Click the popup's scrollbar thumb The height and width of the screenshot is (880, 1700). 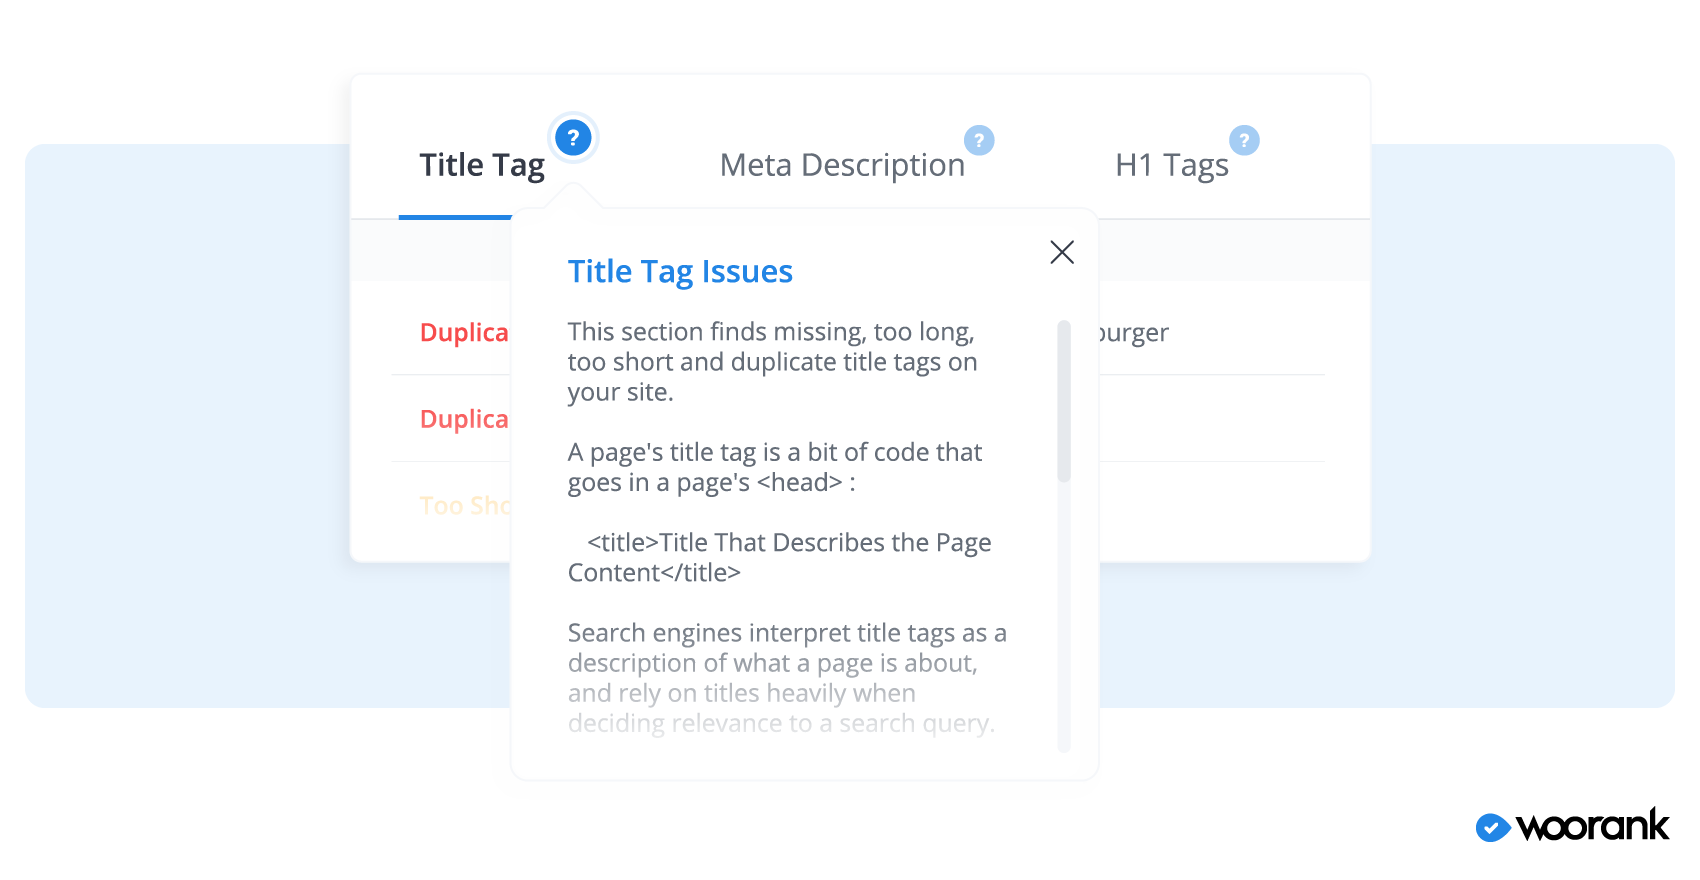(x=1064, y=400)
